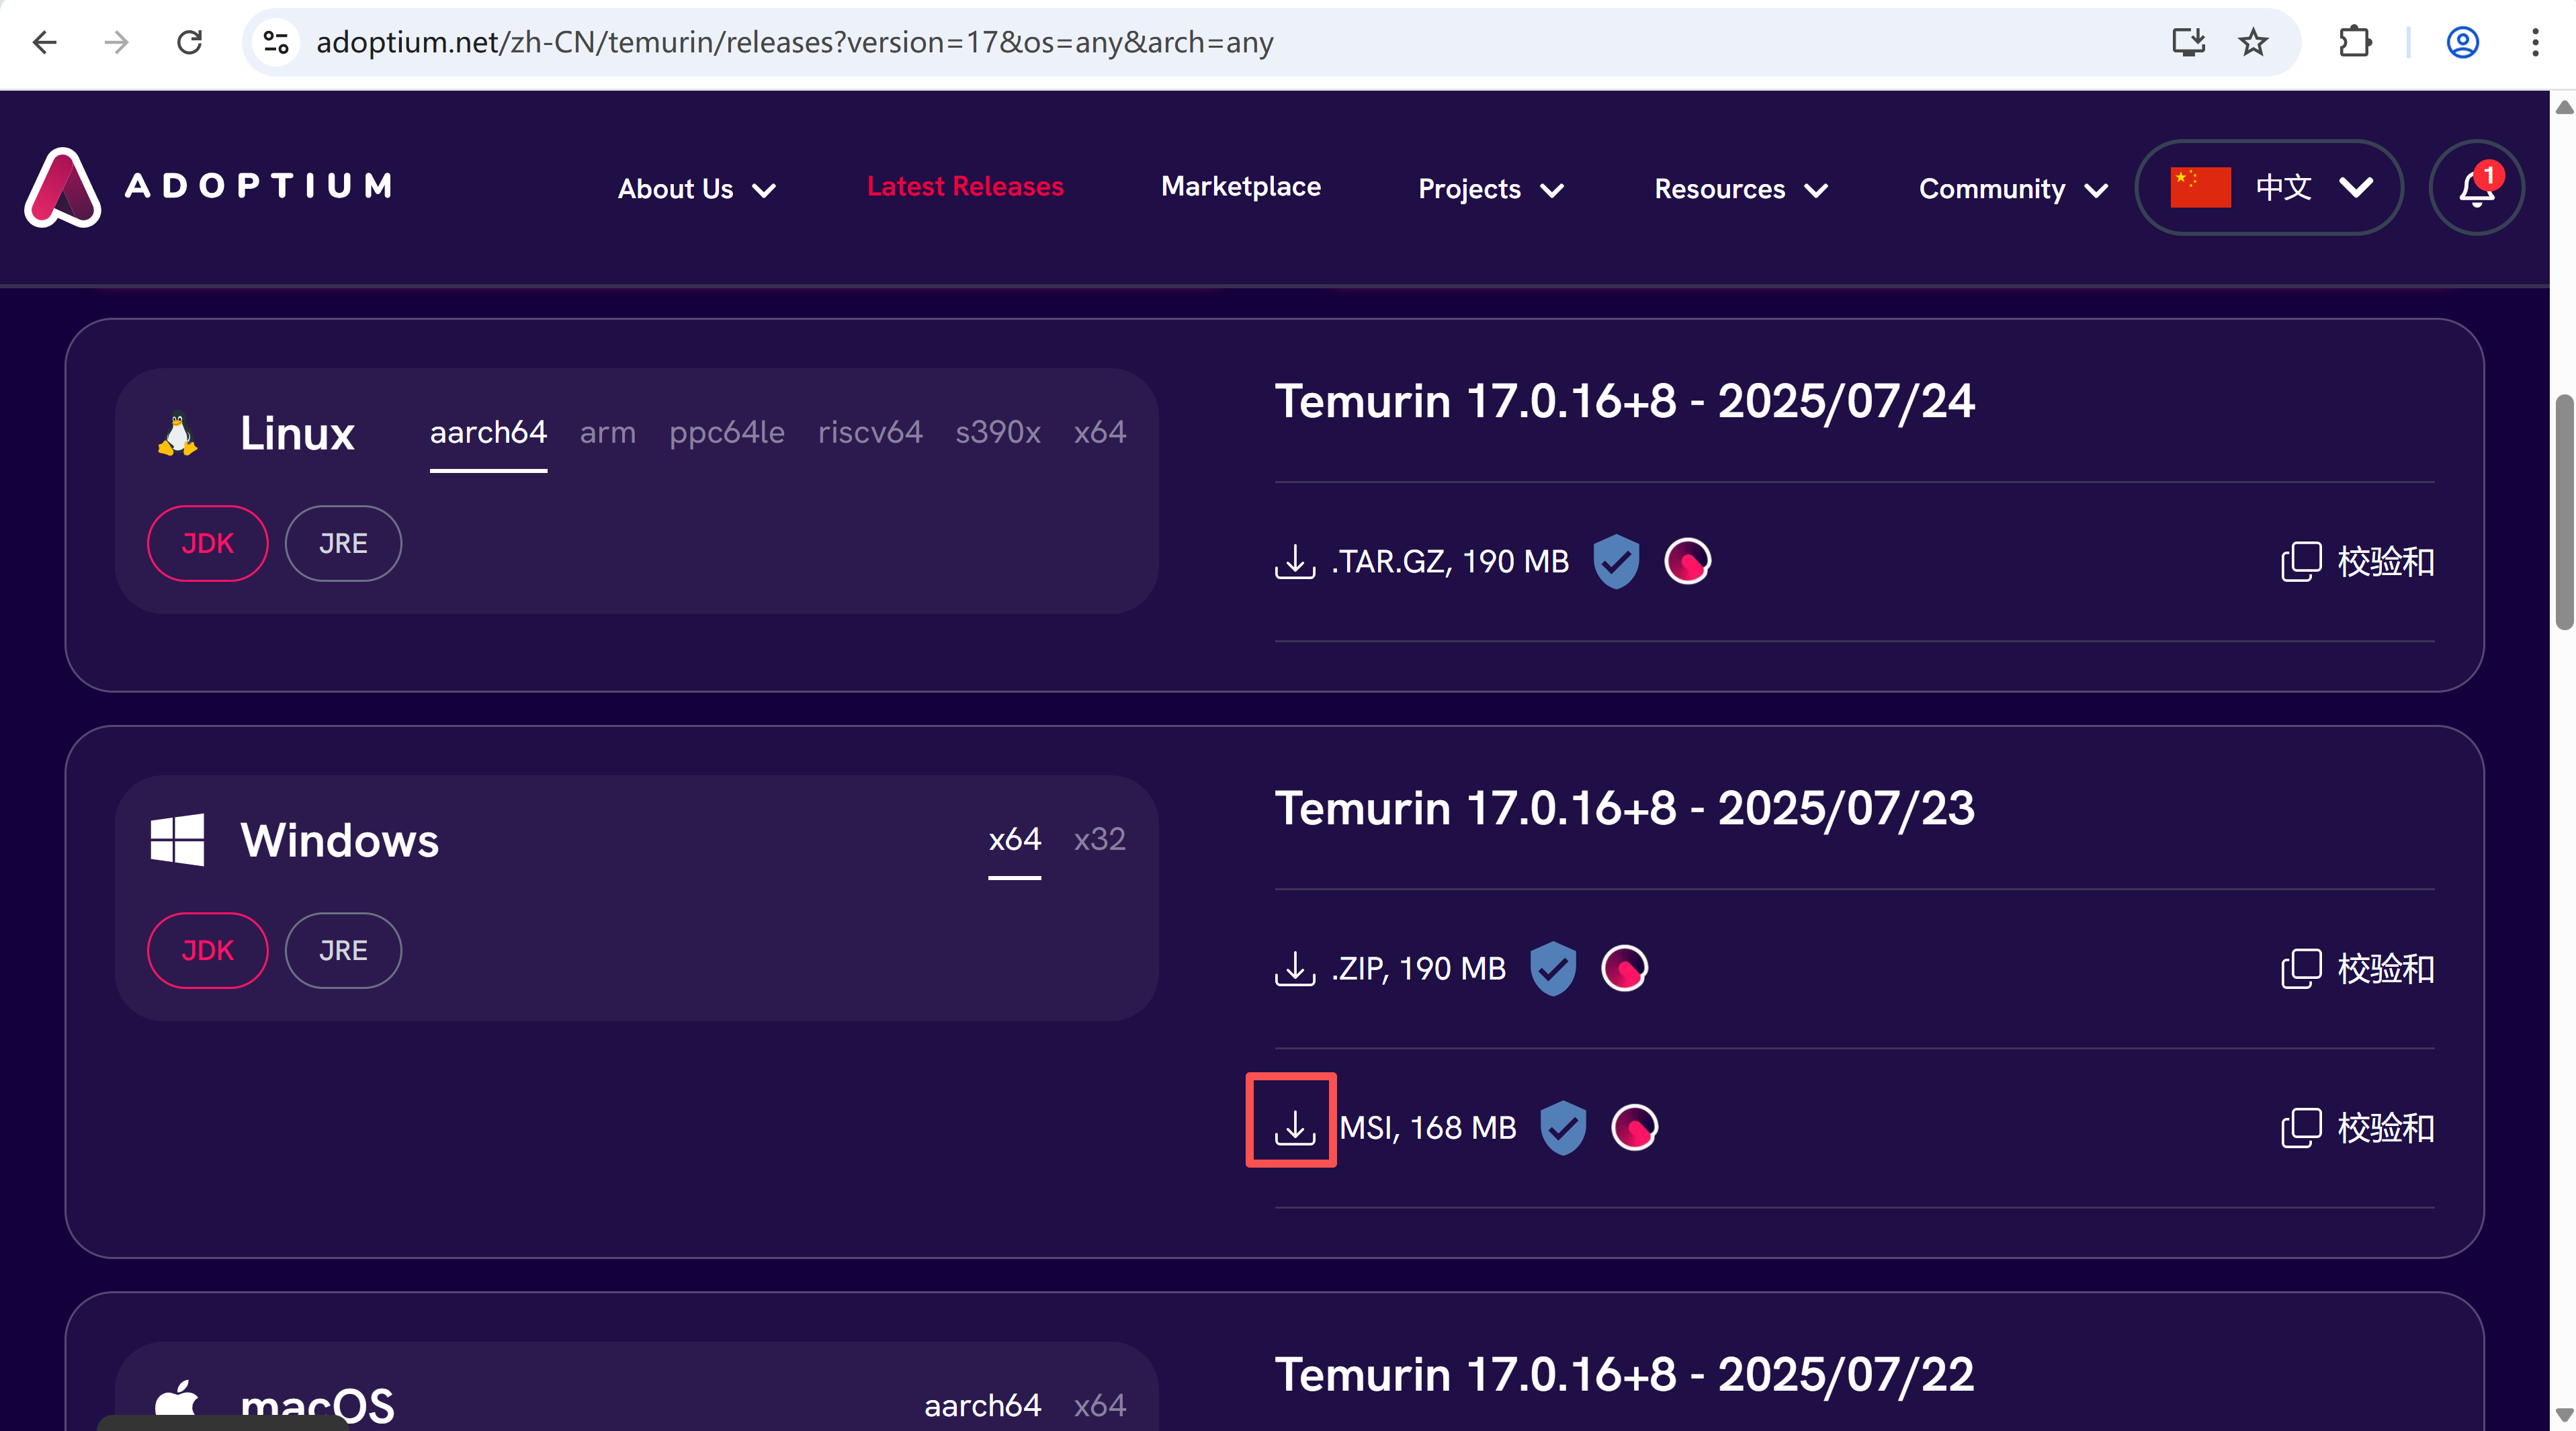Click 校验和 text in .TAR.GZ row
The width and height of the screenshot is (2576, 1431).
pyautogui.click(x=2385, y=562)
